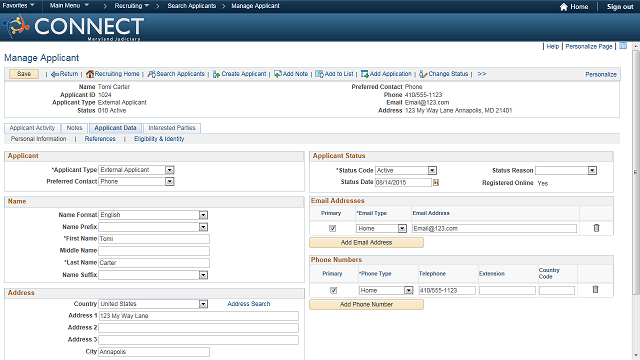Open the Status Date calendar picker
Viewport: 640px width, 360px height.
click(436, 182)
